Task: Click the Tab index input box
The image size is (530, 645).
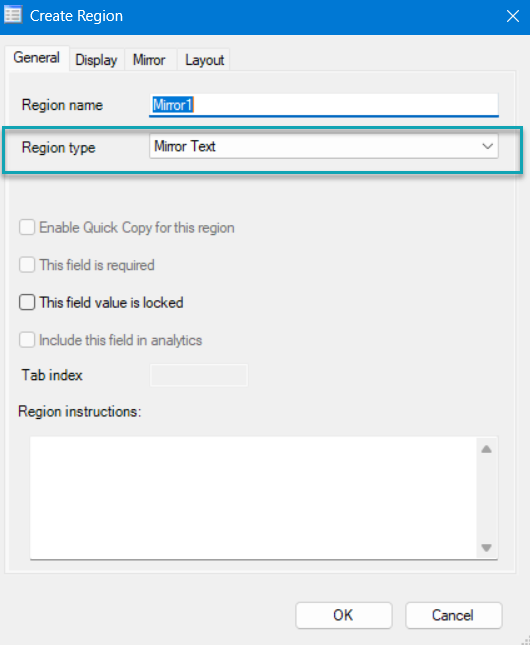Action: [199, 375]
